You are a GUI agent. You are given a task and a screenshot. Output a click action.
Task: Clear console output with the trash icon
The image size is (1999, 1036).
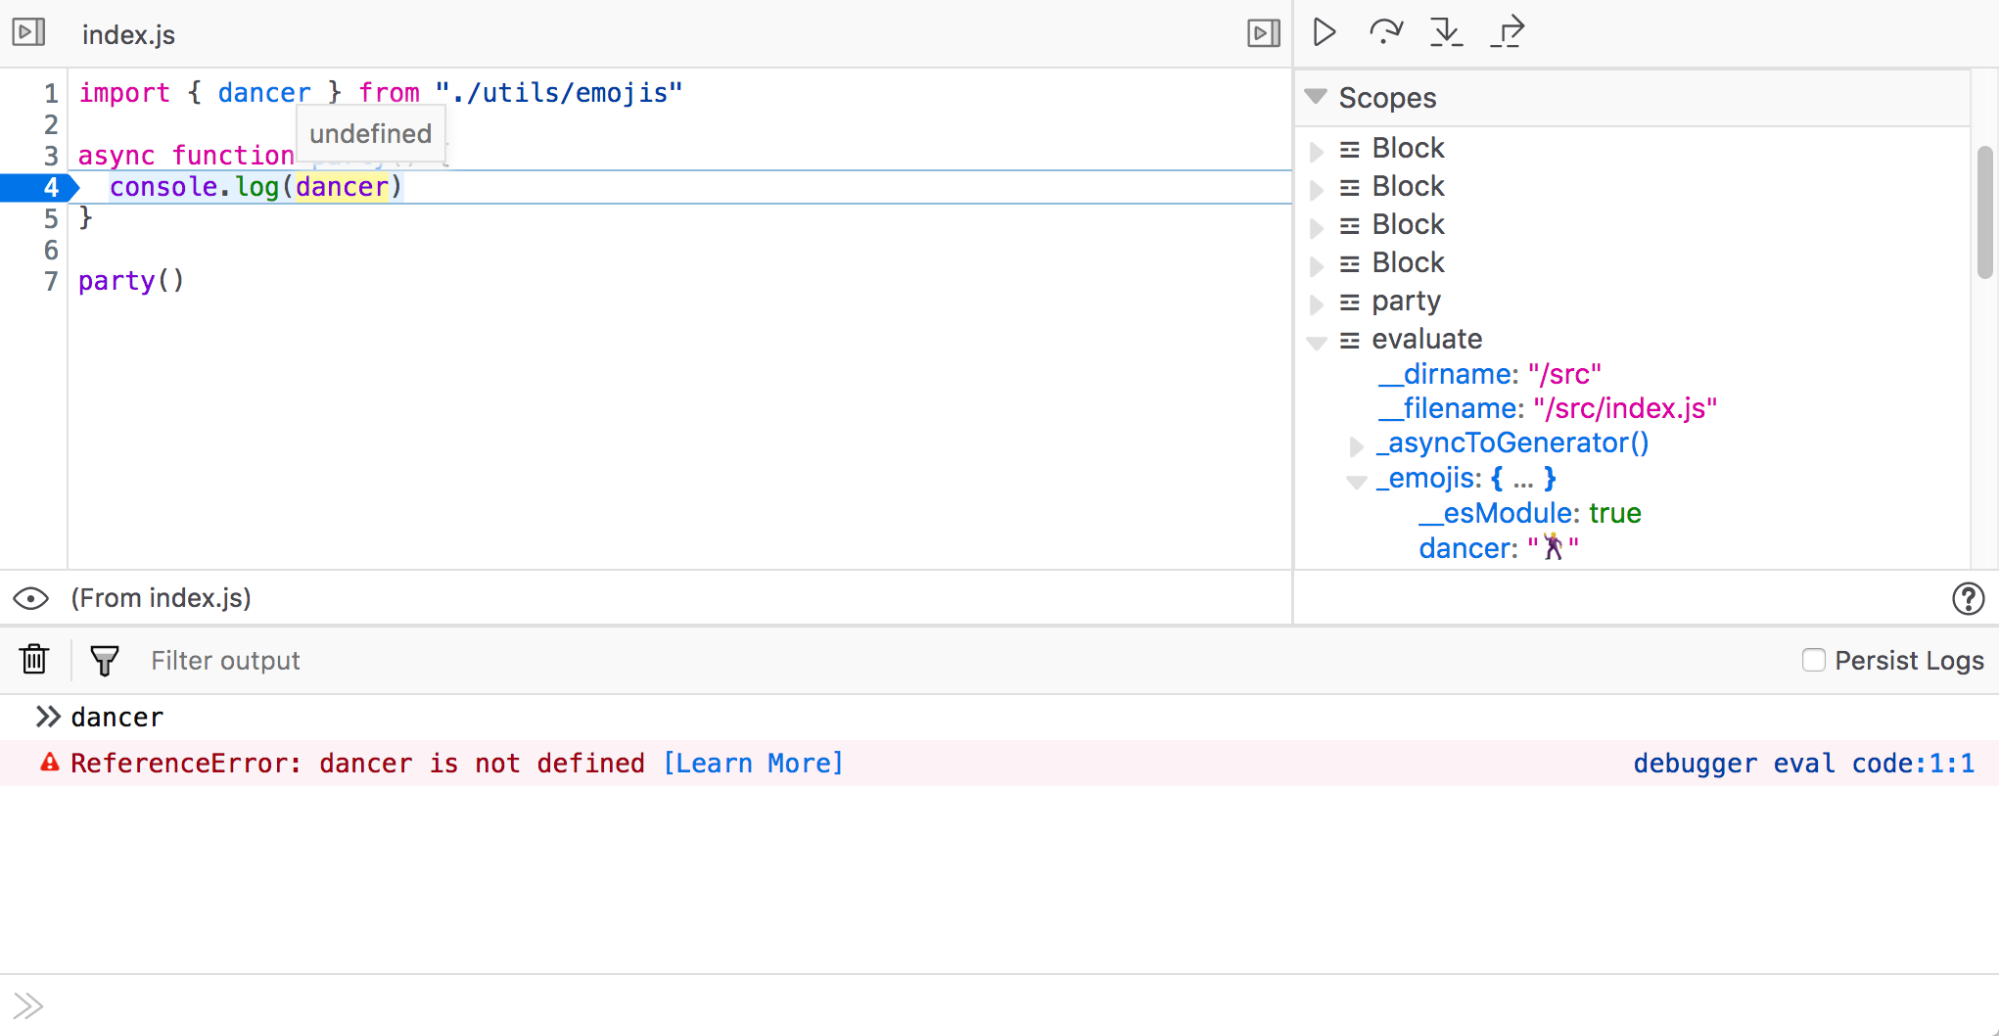click(33, 660)
